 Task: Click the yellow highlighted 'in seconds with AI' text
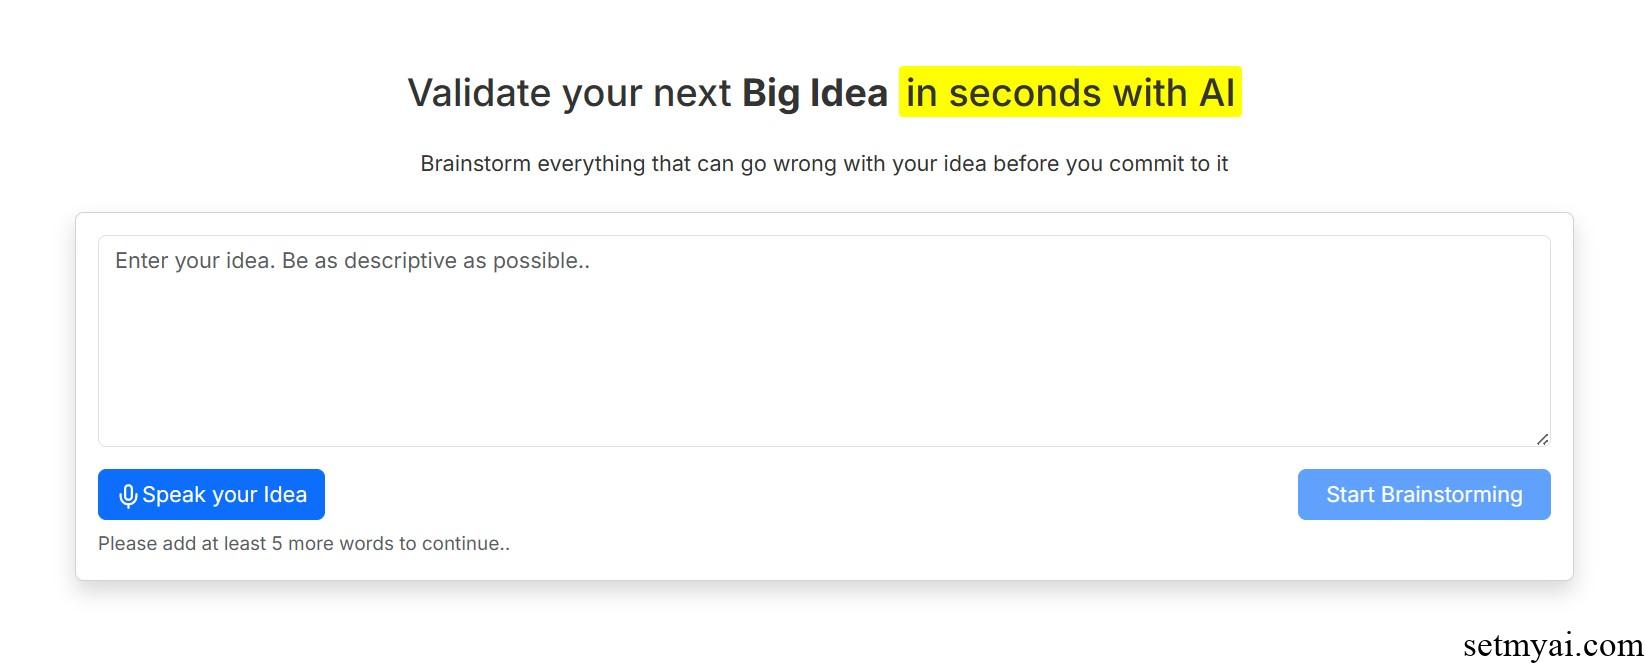click(x=1070, y=92)
